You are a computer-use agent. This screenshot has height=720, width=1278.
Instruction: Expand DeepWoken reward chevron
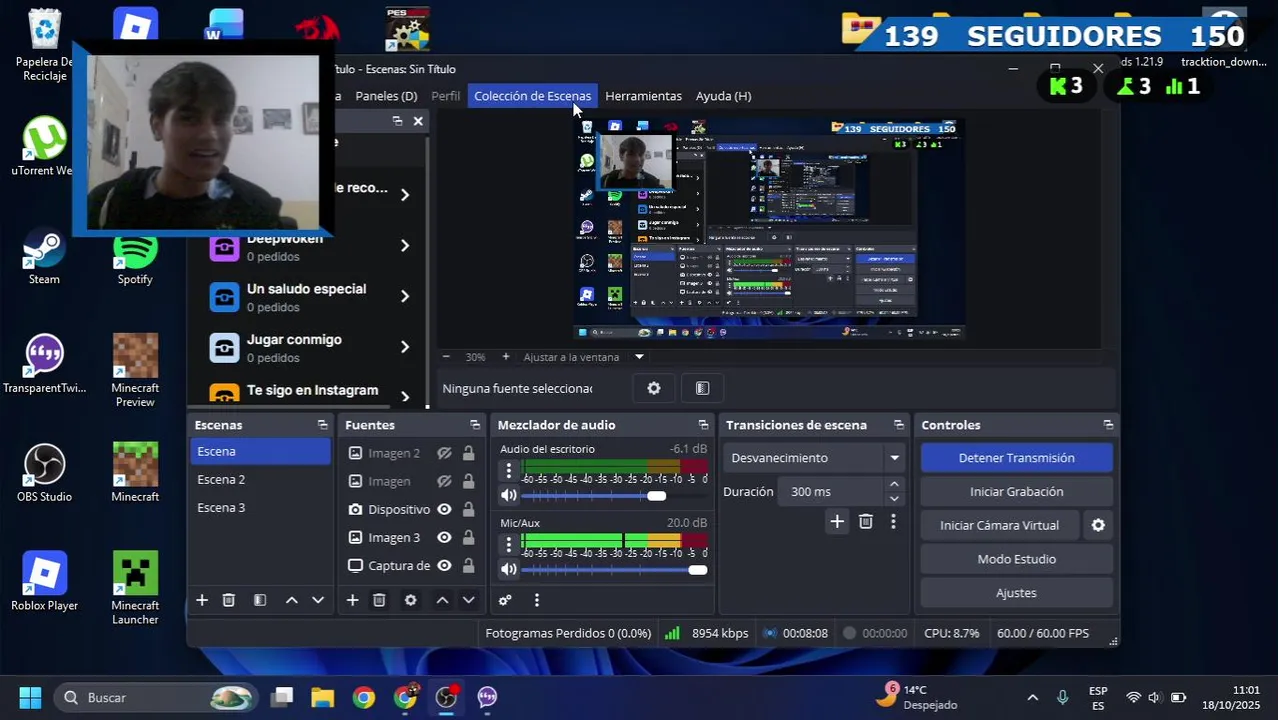(x=405, y=245)
